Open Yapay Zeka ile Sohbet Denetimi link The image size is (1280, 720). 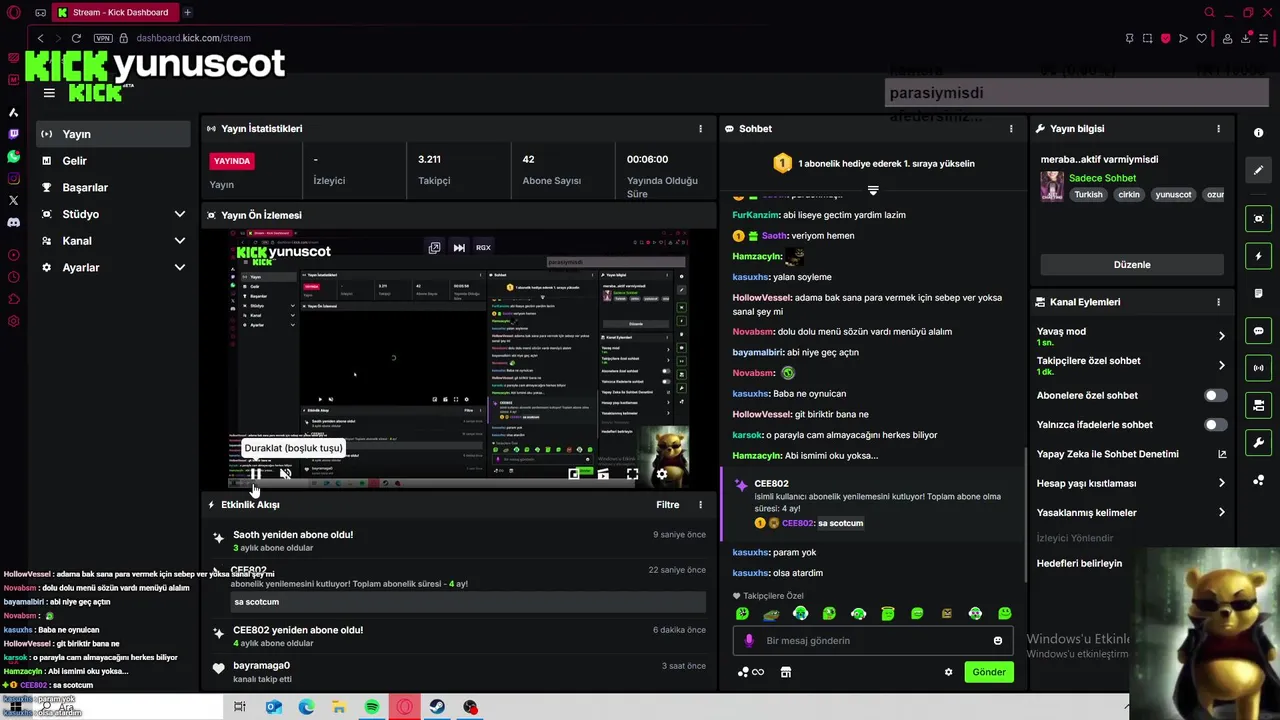[x=1131, y=454]
